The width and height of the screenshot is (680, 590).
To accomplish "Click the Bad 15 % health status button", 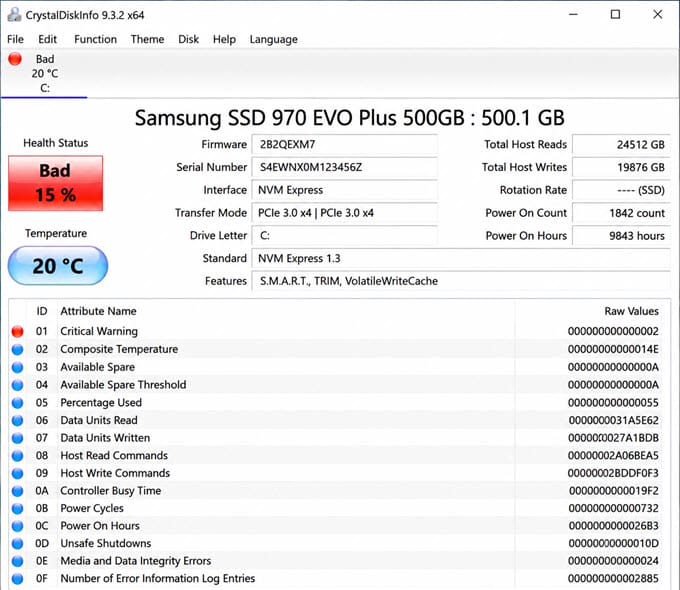I will [56, 183].
